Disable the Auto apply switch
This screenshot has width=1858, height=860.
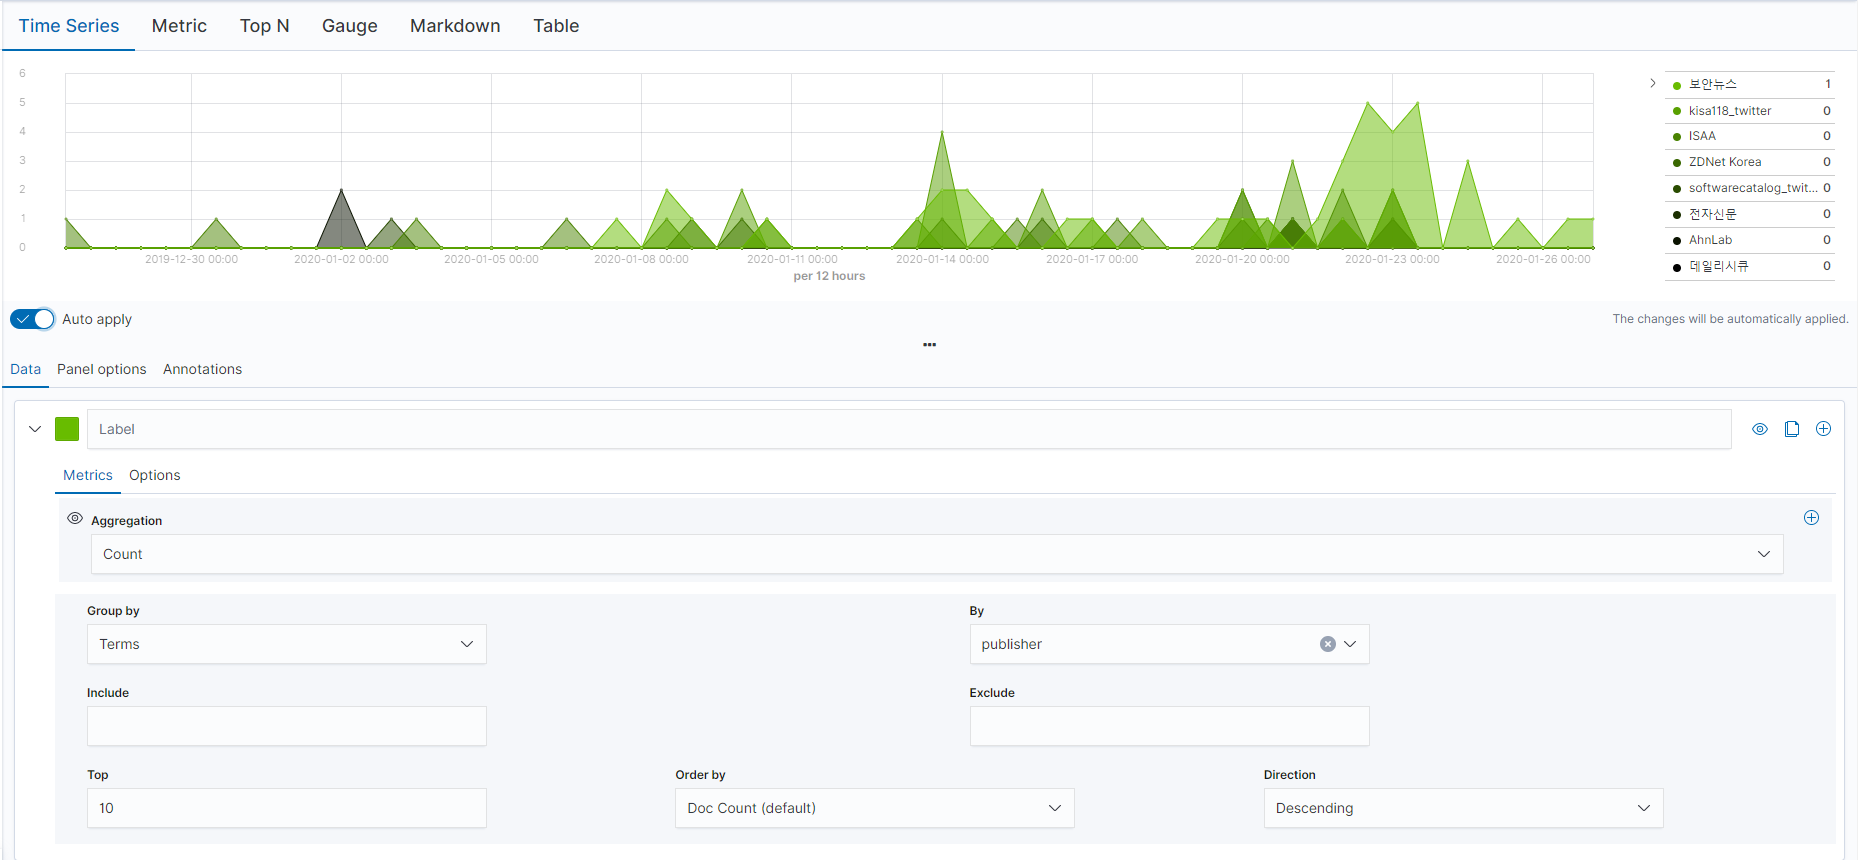pyautogui.click(x=32, y=319)
